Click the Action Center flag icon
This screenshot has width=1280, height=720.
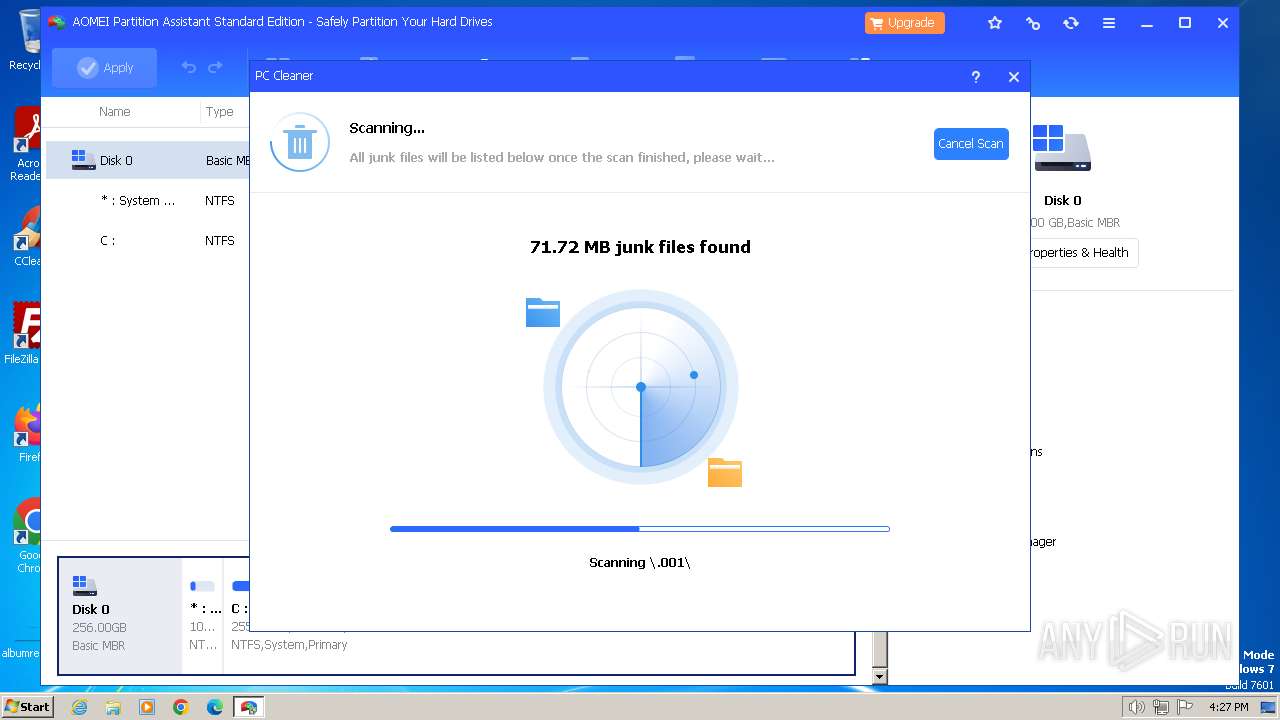coord(1185,707)
